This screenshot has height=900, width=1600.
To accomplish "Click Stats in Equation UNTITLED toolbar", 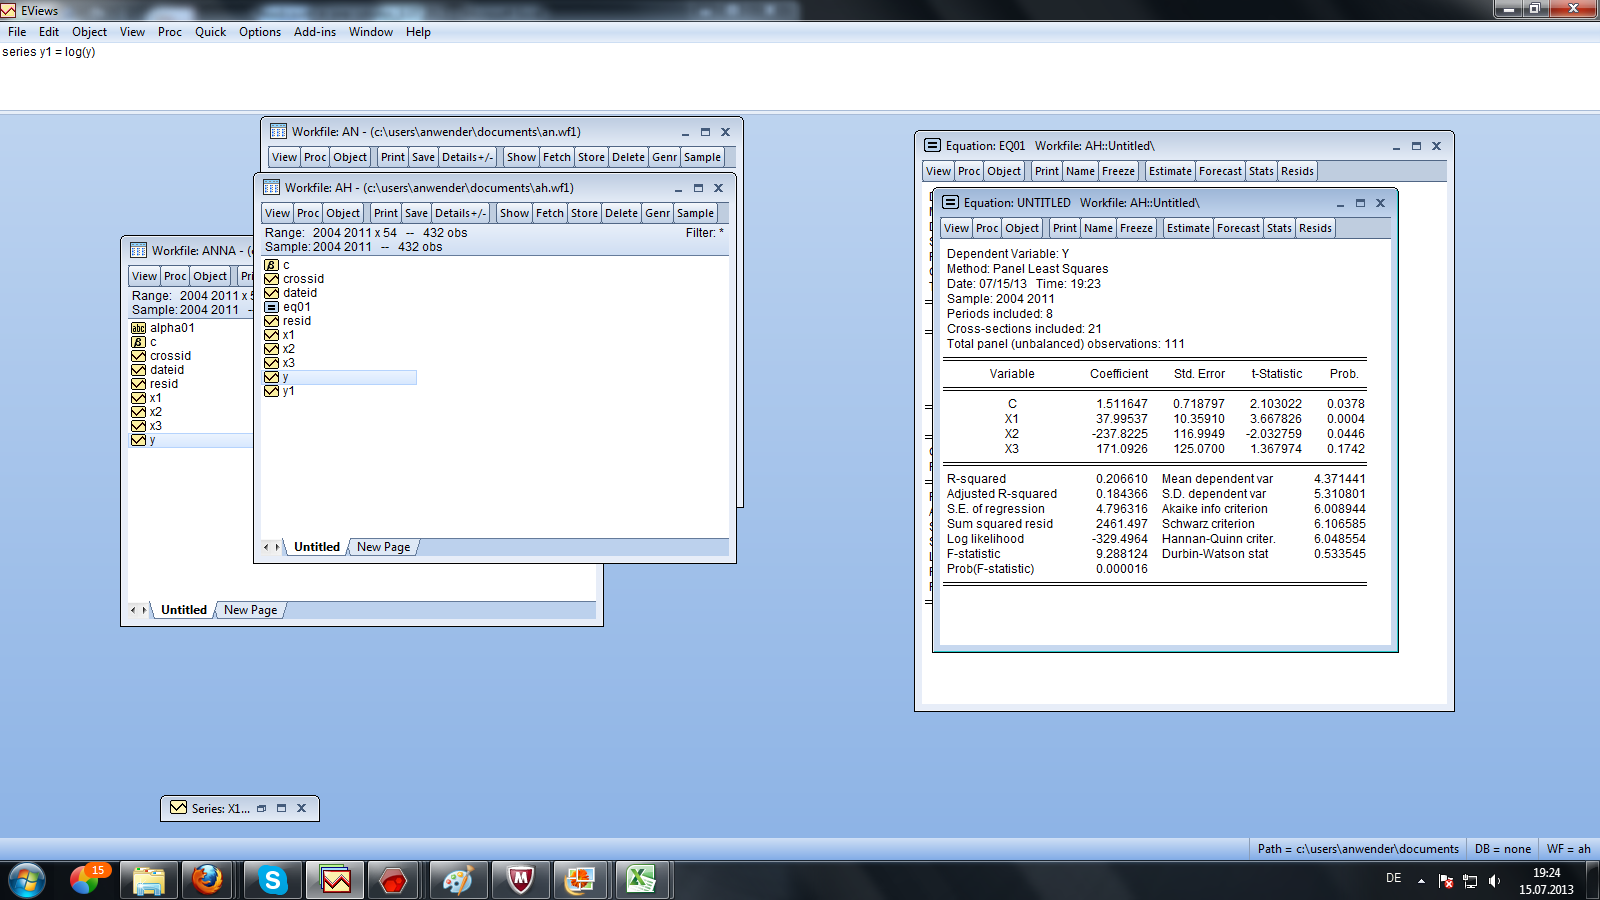I will click(x=1279, y=228).
